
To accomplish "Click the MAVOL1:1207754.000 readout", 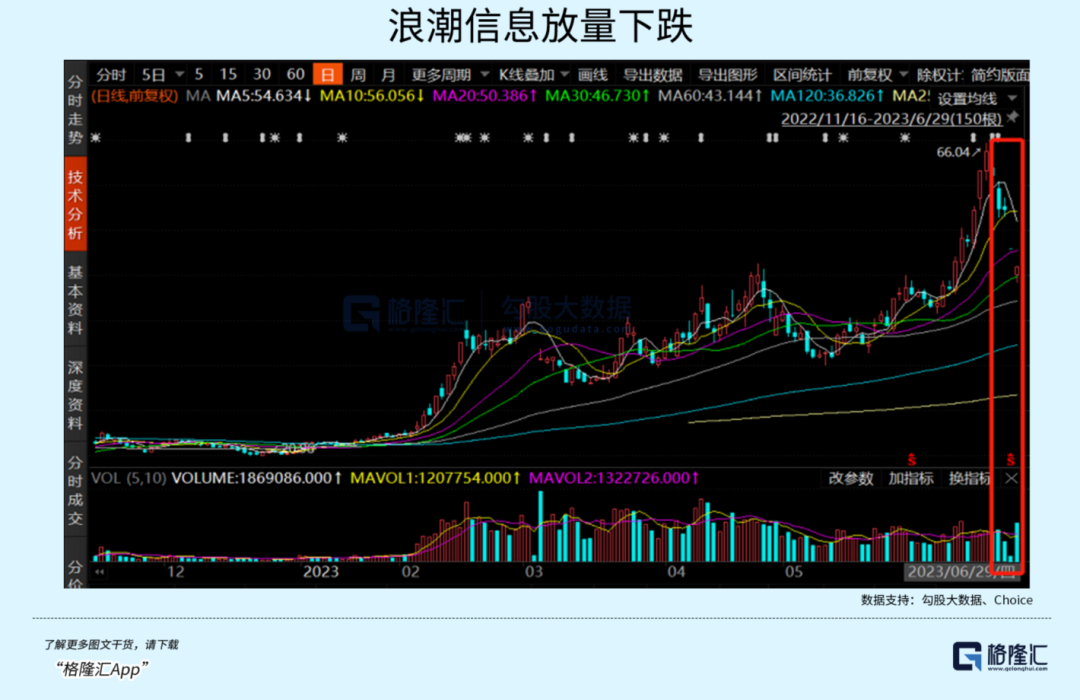I will pyautogui.click(x=435, y=478).
